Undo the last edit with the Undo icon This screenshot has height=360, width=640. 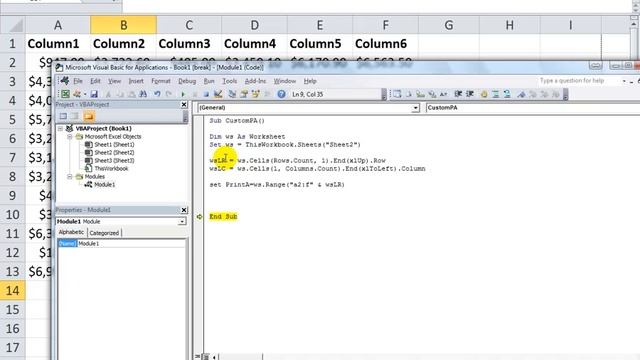coord(157,94)
